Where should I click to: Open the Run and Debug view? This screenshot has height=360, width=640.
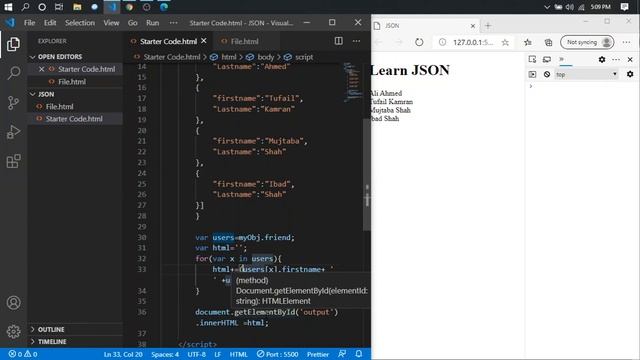(x=13, y=131)
